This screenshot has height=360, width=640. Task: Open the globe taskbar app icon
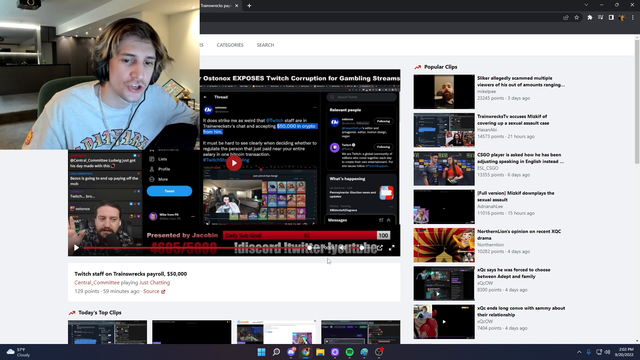pos(364,352)
